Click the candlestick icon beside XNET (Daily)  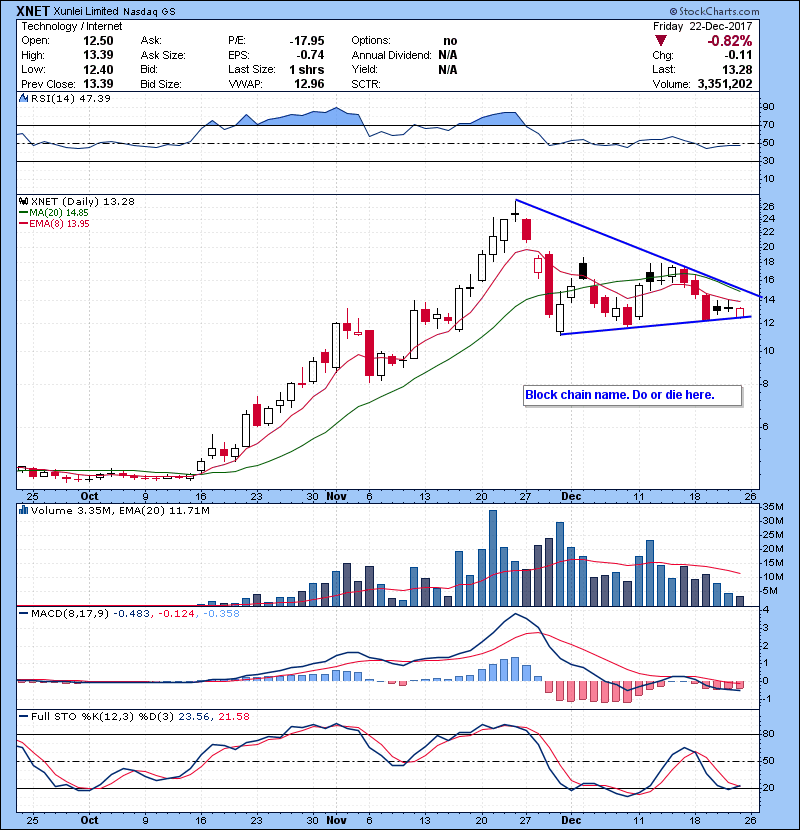click(23, 201)
